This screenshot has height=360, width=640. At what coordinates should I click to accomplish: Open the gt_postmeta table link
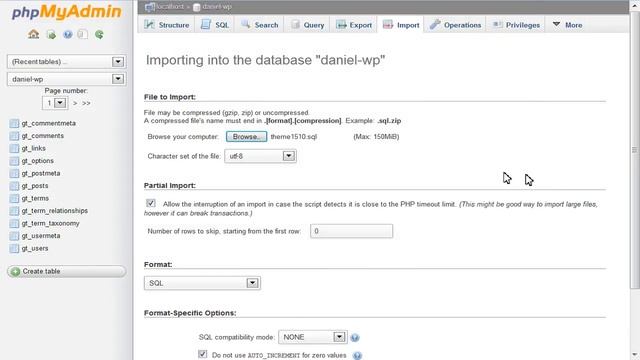click(x=41, y=173)
